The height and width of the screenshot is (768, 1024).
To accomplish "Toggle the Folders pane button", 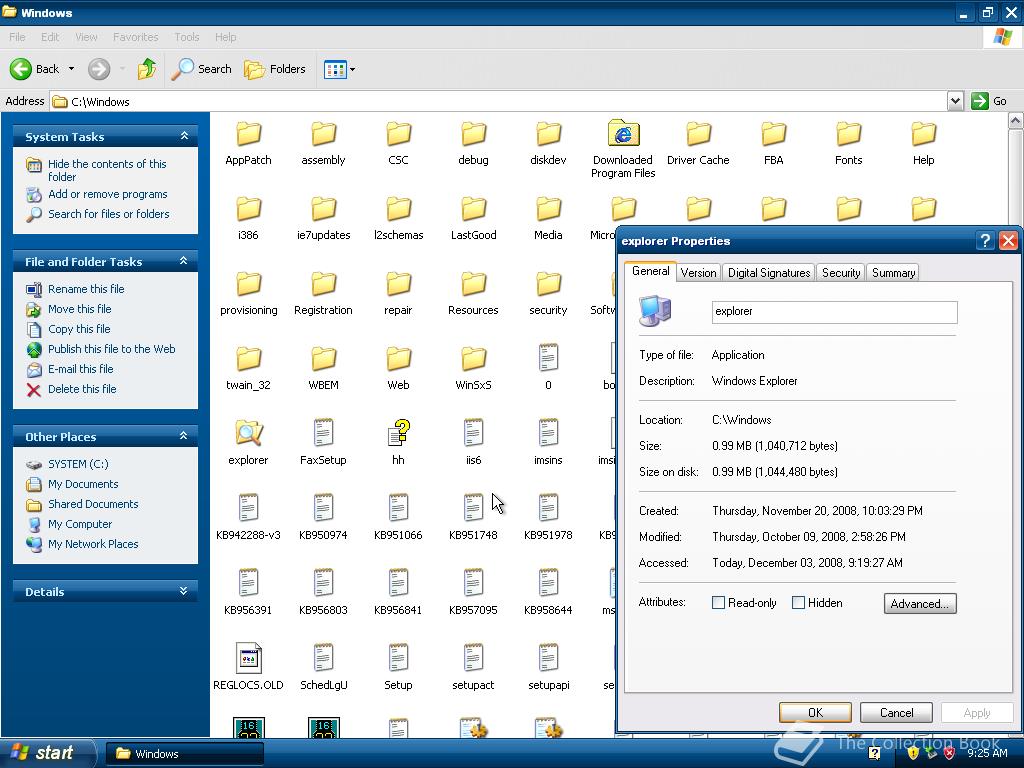I will coord(275,69).
